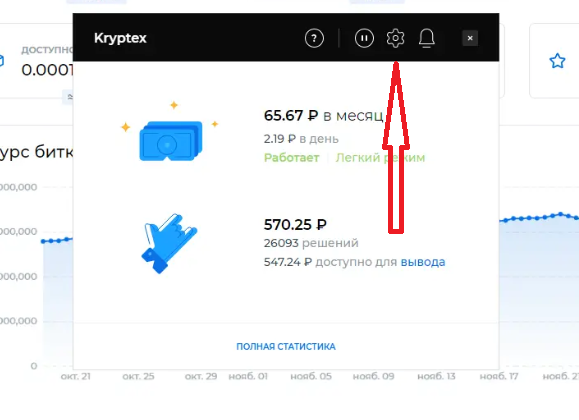Viewport: 579px width, 420px height.
Task: Click the blue money bills illustration
Action: coord(170,141)
